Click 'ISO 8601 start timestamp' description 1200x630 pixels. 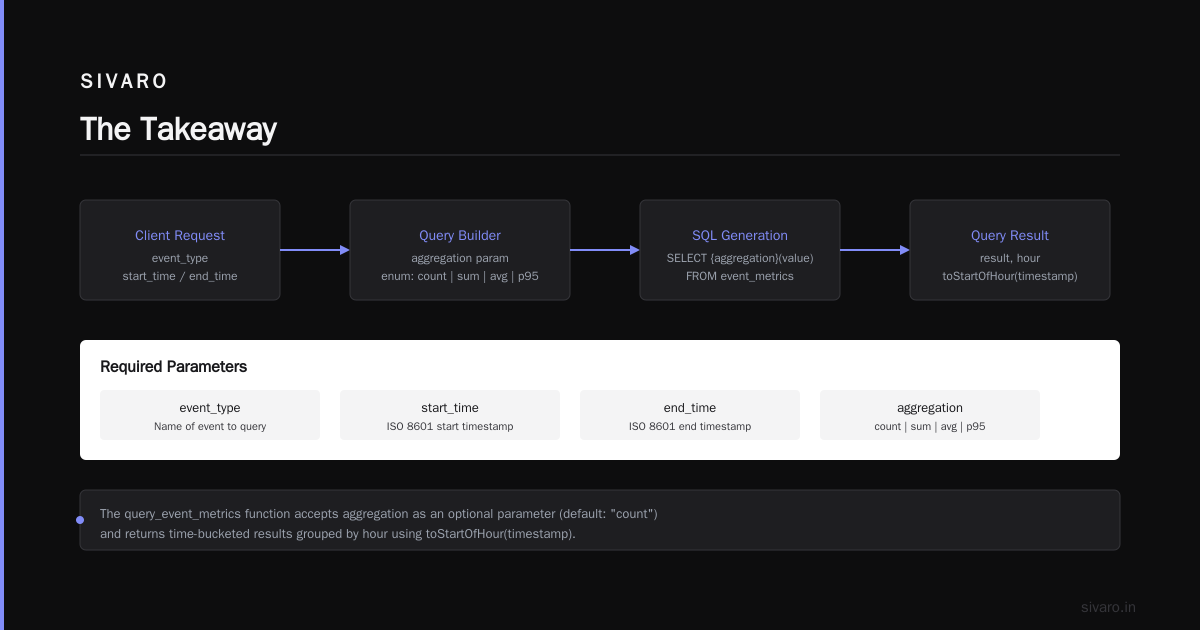(450, 426)
